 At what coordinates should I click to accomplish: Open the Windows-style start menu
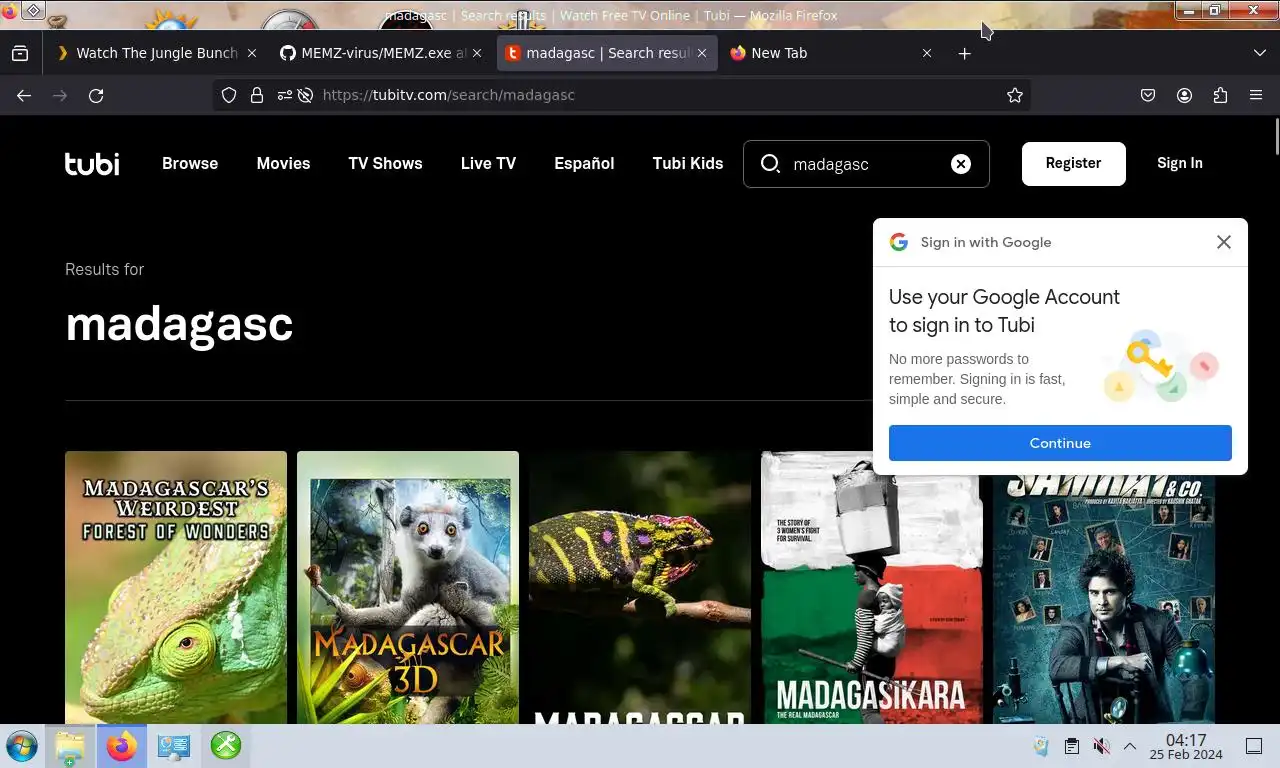tap(22, 746)
